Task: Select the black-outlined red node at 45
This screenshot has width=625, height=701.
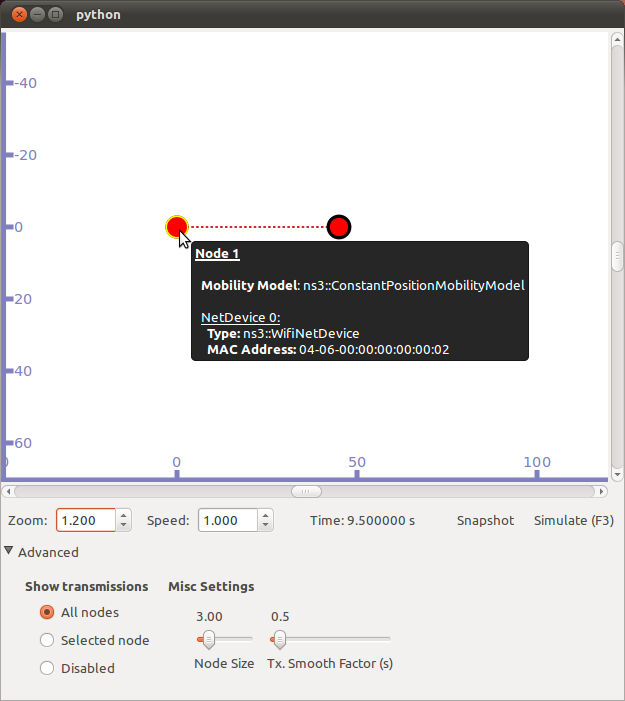Action: coord(339,227)
